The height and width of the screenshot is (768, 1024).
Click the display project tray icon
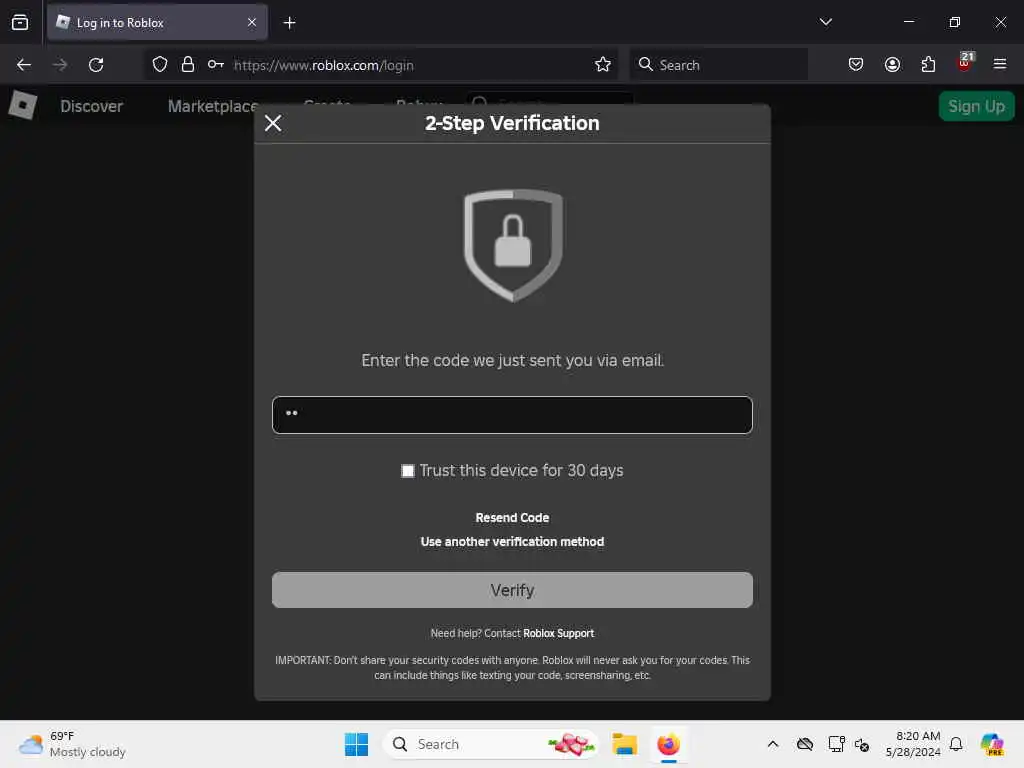(x=837, y=744)
